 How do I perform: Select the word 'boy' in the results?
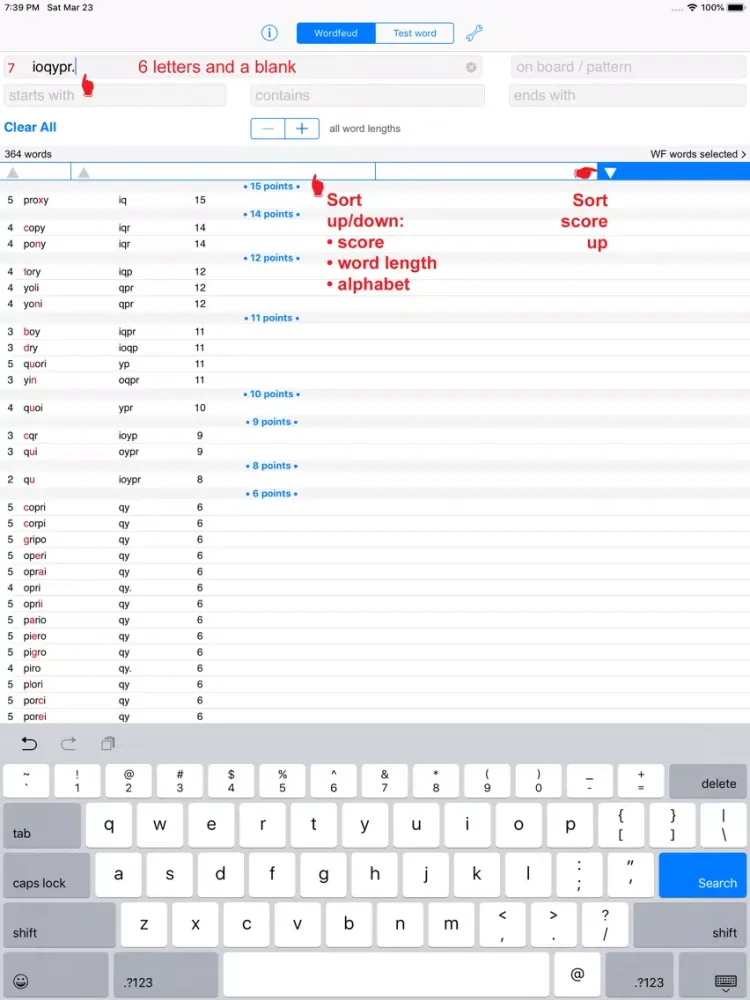pos(32,332)
